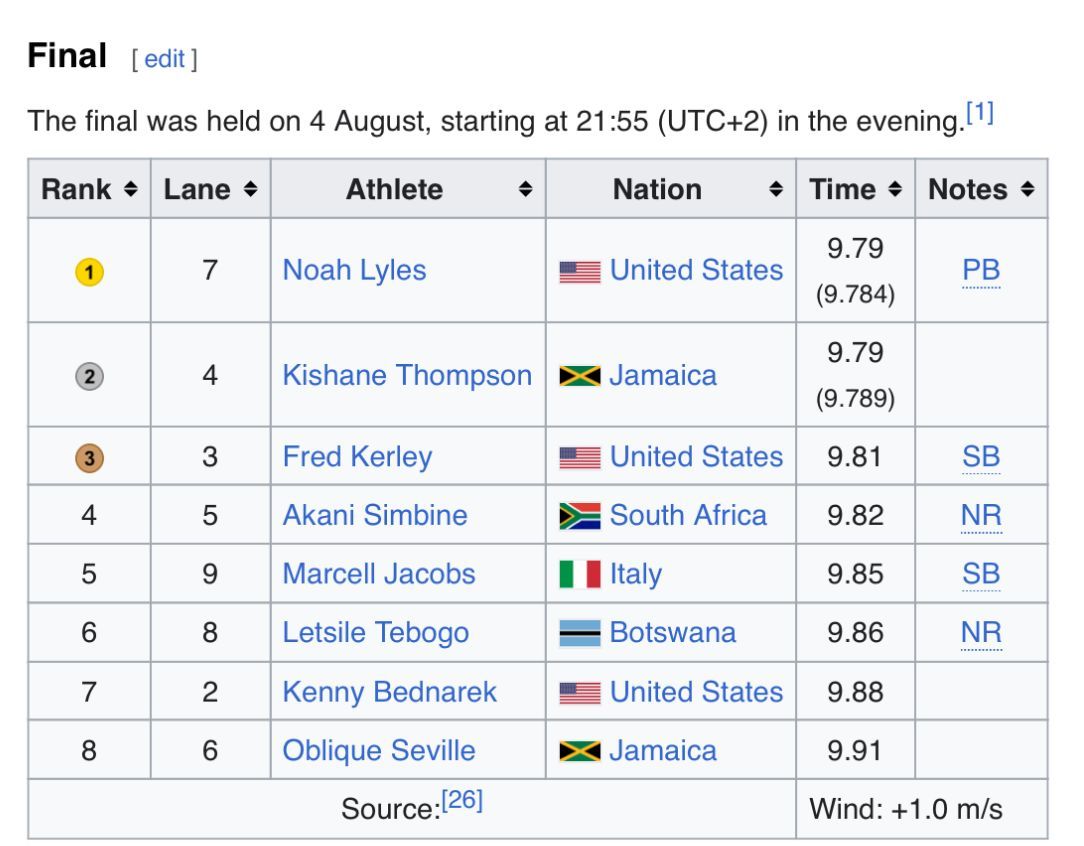The height and width of the screenshot is (846, 1084).
Task: Click the Italy flag icon
Action: point(580,575)
